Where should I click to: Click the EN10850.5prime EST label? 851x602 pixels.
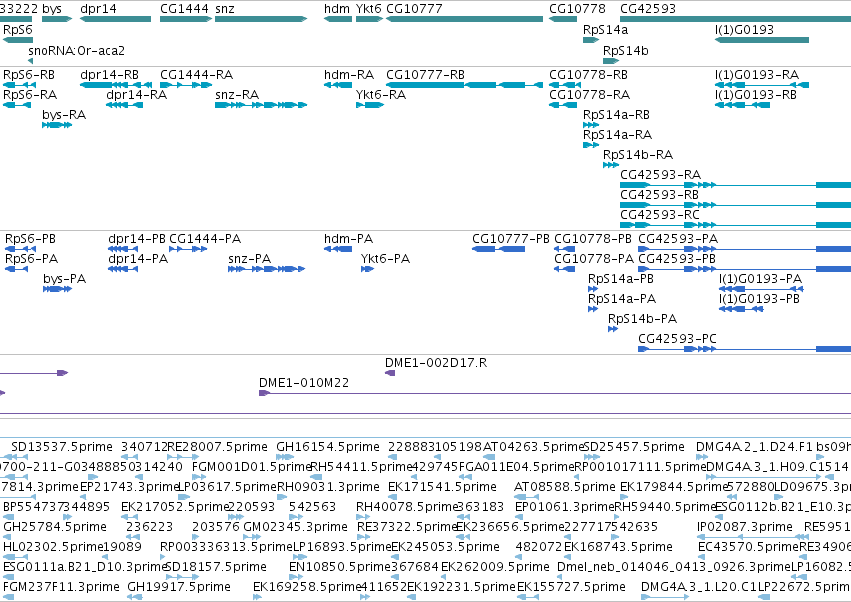(340, 567)
